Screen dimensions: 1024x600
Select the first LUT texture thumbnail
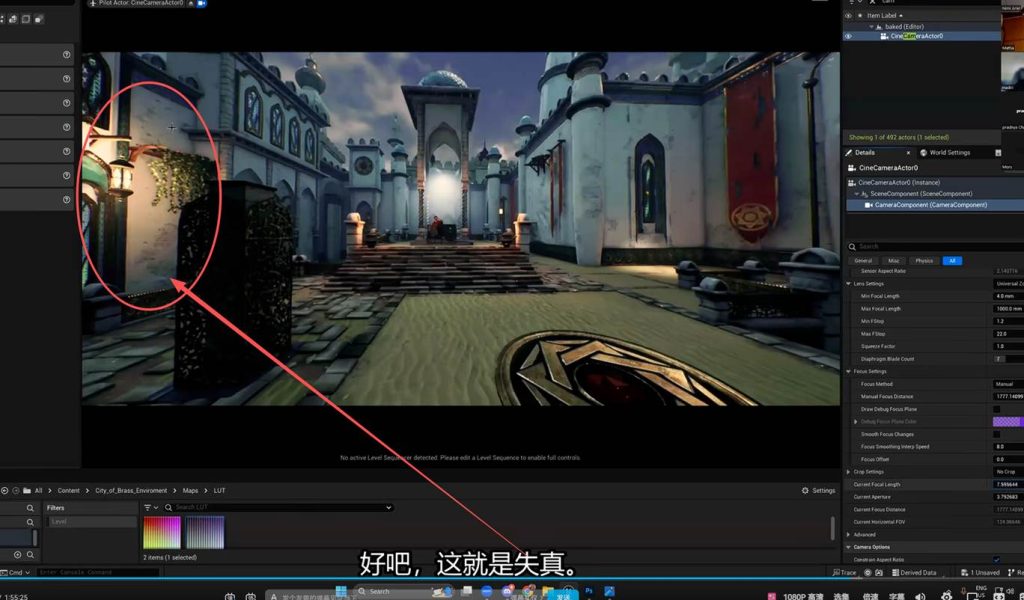[161, 532]
